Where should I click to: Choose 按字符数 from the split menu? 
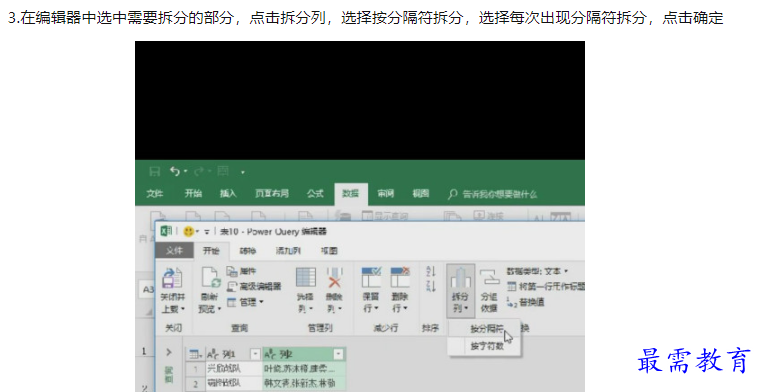[x=484, y=346]
